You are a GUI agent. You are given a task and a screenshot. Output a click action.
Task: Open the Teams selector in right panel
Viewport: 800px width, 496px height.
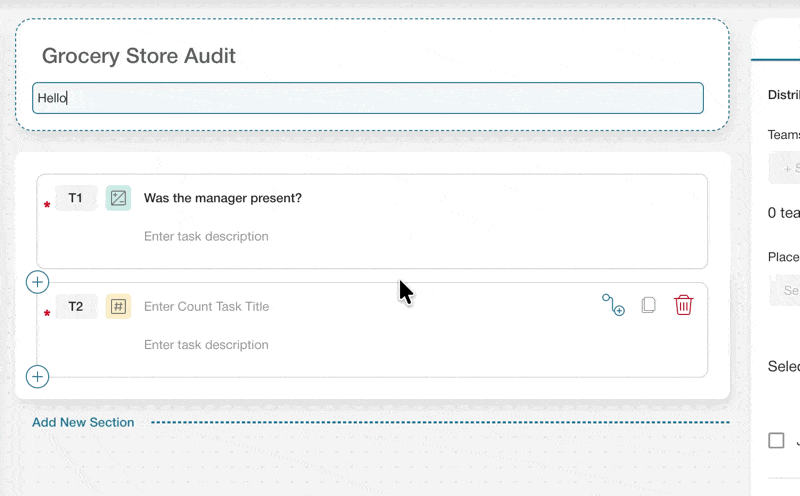coord(785,168)
